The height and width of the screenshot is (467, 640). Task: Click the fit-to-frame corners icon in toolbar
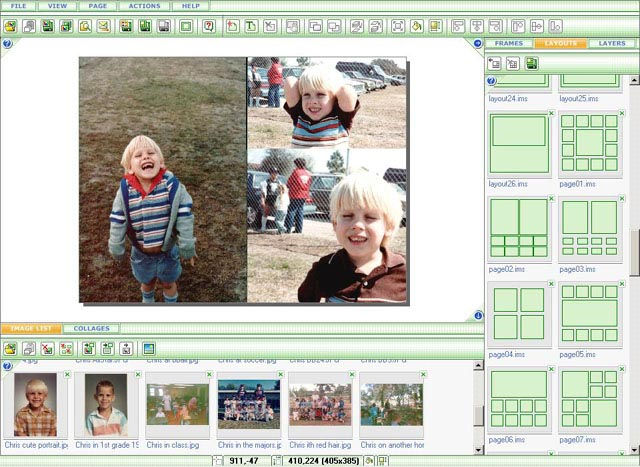pyautogui.click(x=398, y=27)
